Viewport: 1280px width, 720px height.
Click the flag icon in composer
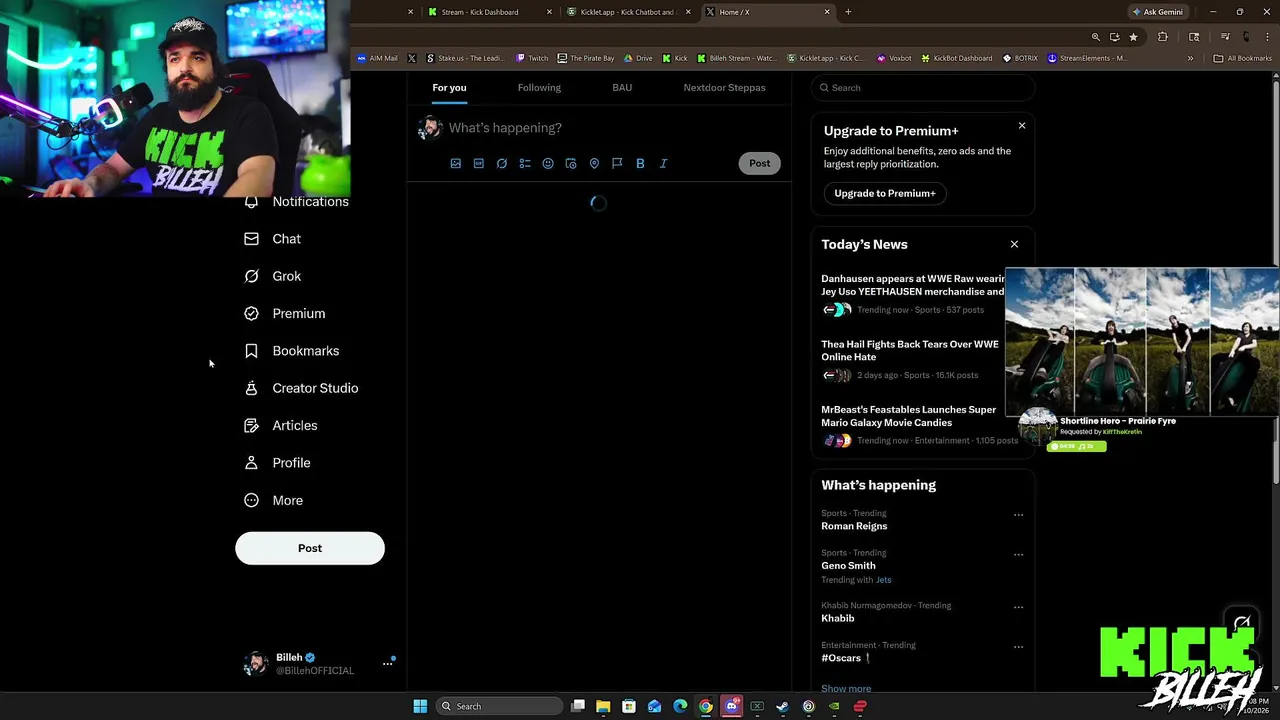[617, 163]
